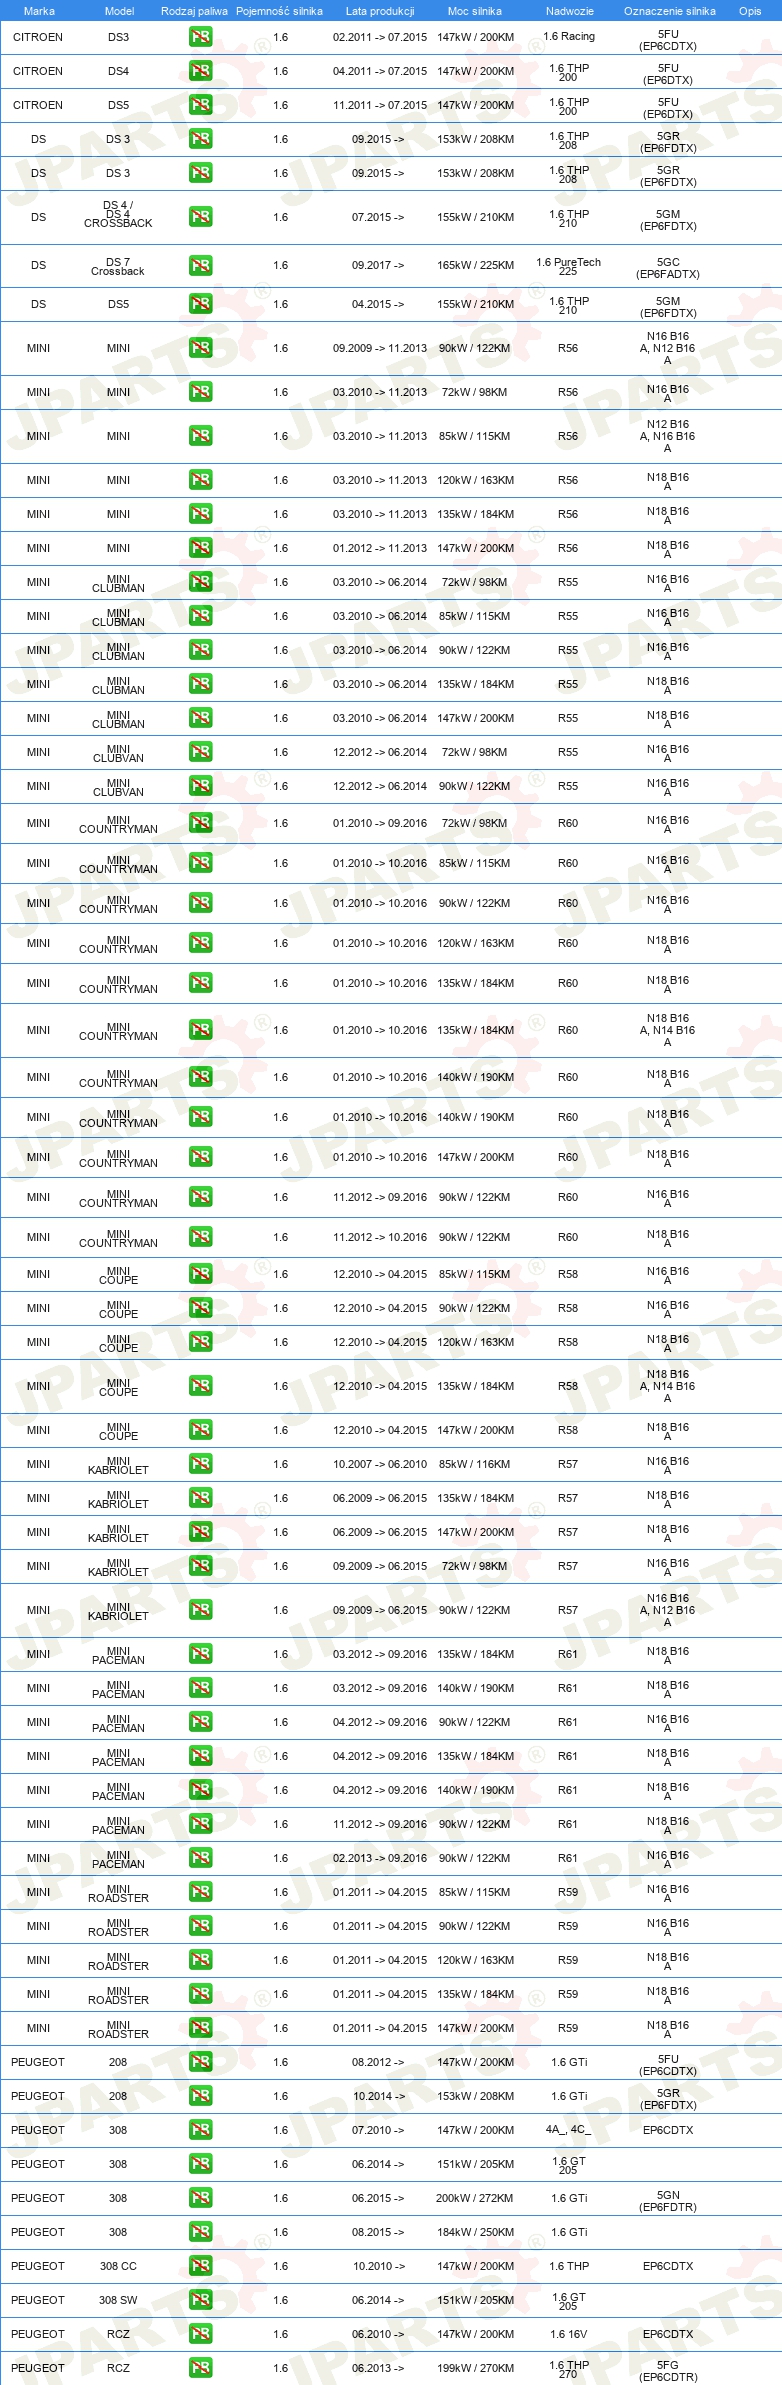Click fuel icon in MINI PACEMAN 02.2013 row

point(200,1858)
